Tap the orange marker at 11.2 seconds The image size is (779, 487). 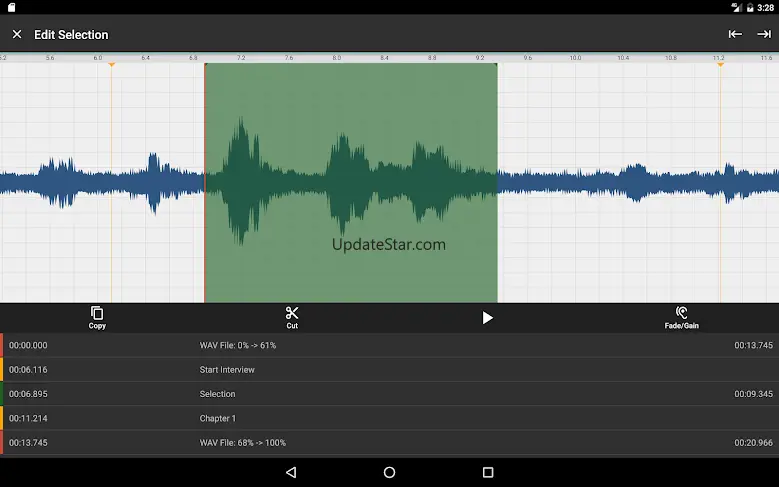(720, 65)
